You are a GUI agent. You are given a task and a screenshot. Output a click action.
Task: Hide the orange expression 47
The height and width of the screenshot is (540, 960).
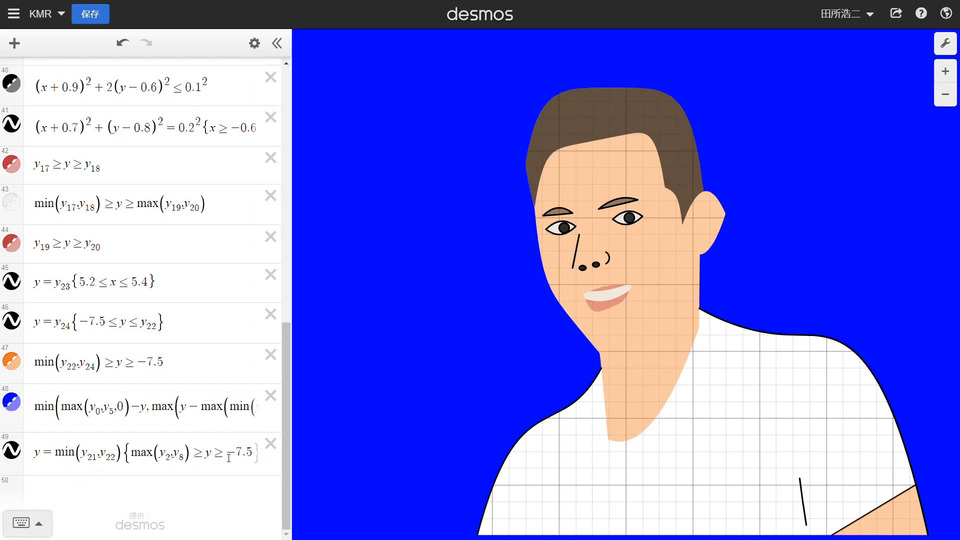(x=12, y=361)
